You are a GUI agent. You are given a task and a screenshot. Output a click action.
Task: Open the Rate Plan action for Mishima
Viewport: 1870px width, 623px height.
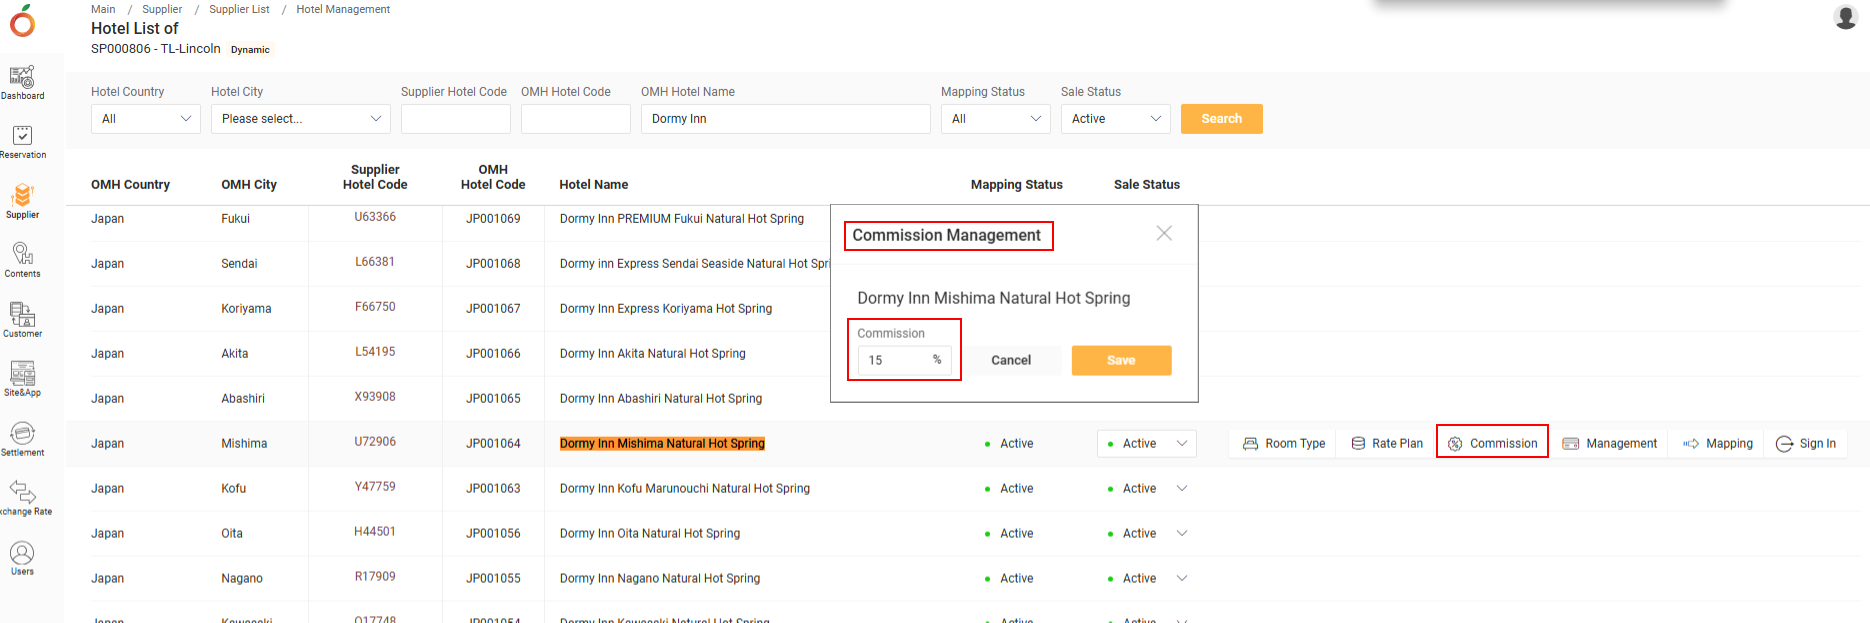(x=1386, y=444)
